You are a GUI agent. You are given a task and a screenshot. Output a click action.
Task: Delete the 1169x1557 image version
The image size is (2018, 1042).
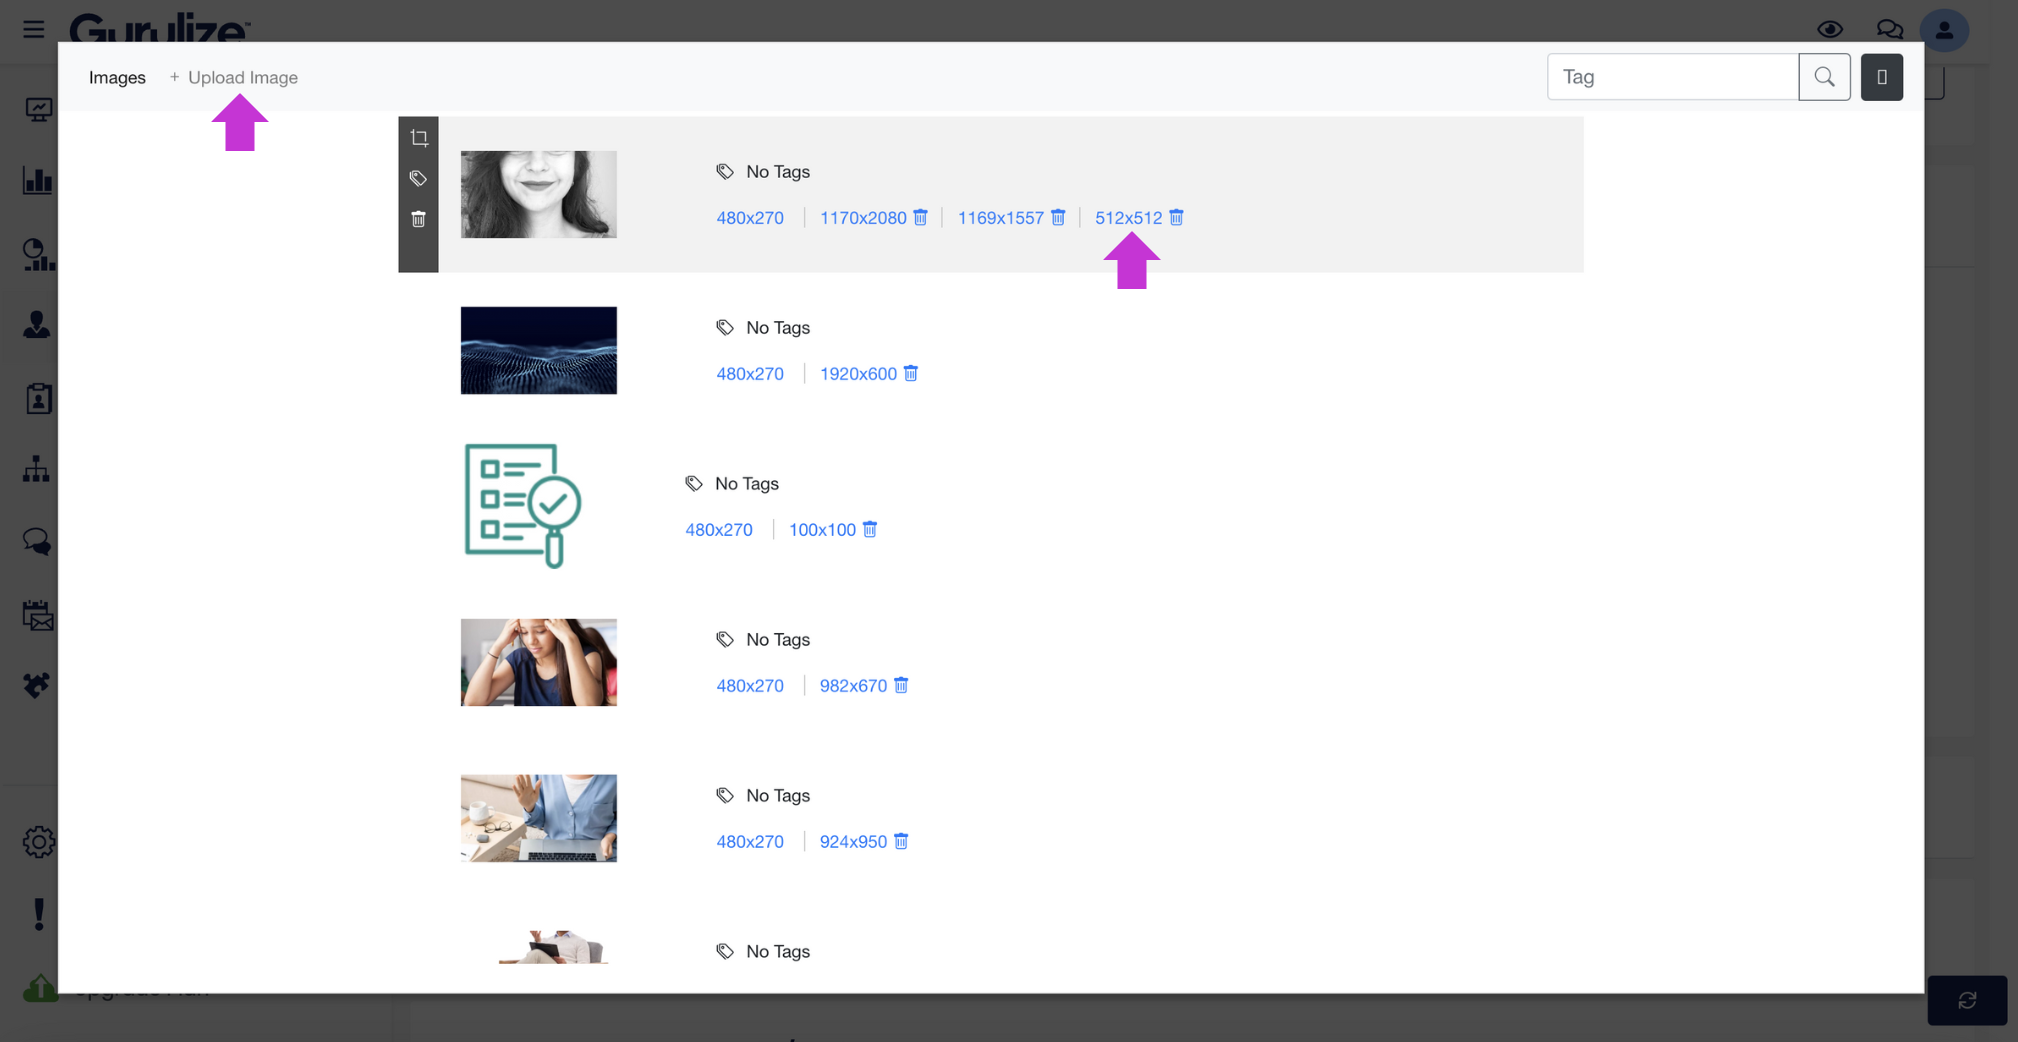1058,217
